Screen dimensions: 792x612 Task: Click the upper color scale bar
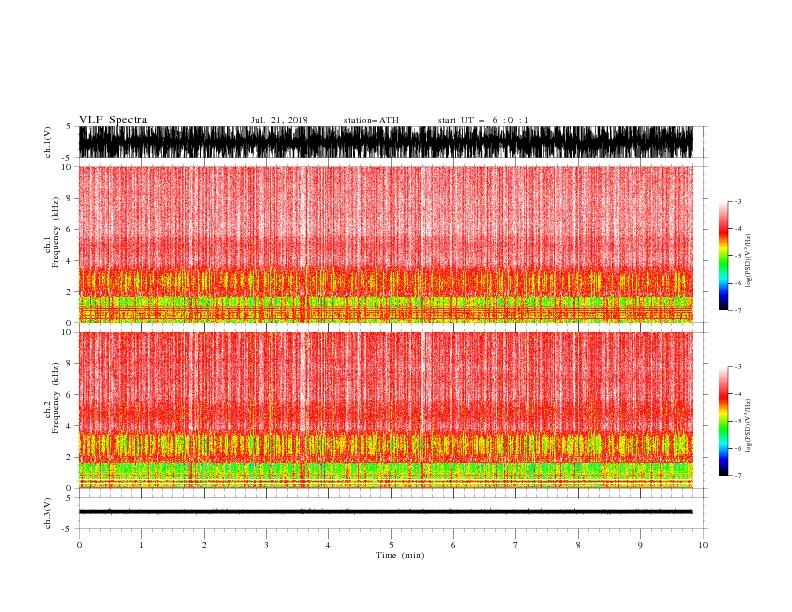[723, 256]
